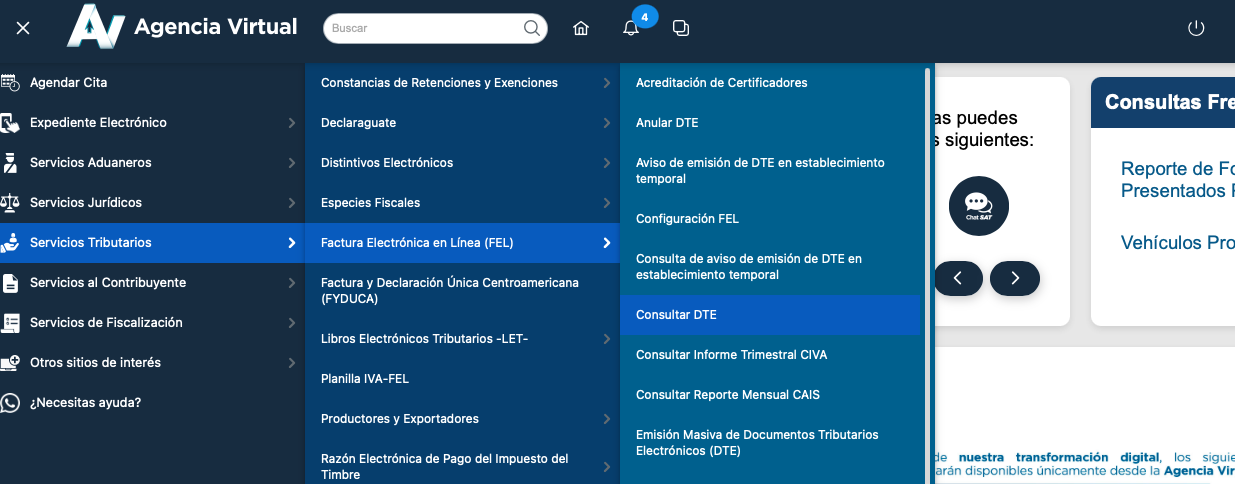Close the side menu with X icon
The image size is (1235, 484).
coord(23,28)
